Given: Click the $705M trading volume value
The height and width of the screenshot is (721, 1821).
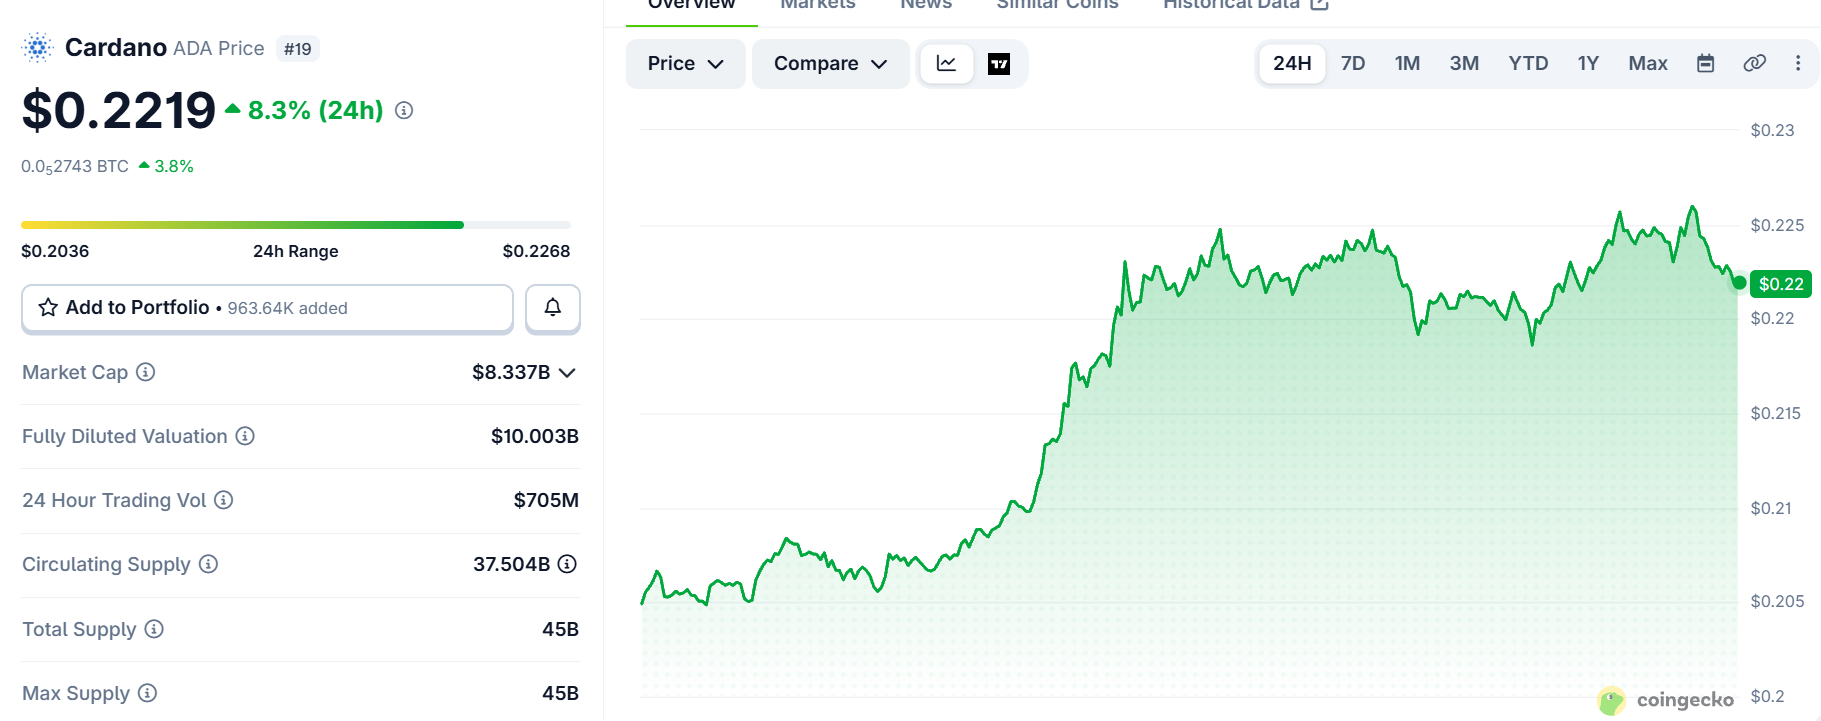Looking at the screenshot, I should click(x=546, y=500).
